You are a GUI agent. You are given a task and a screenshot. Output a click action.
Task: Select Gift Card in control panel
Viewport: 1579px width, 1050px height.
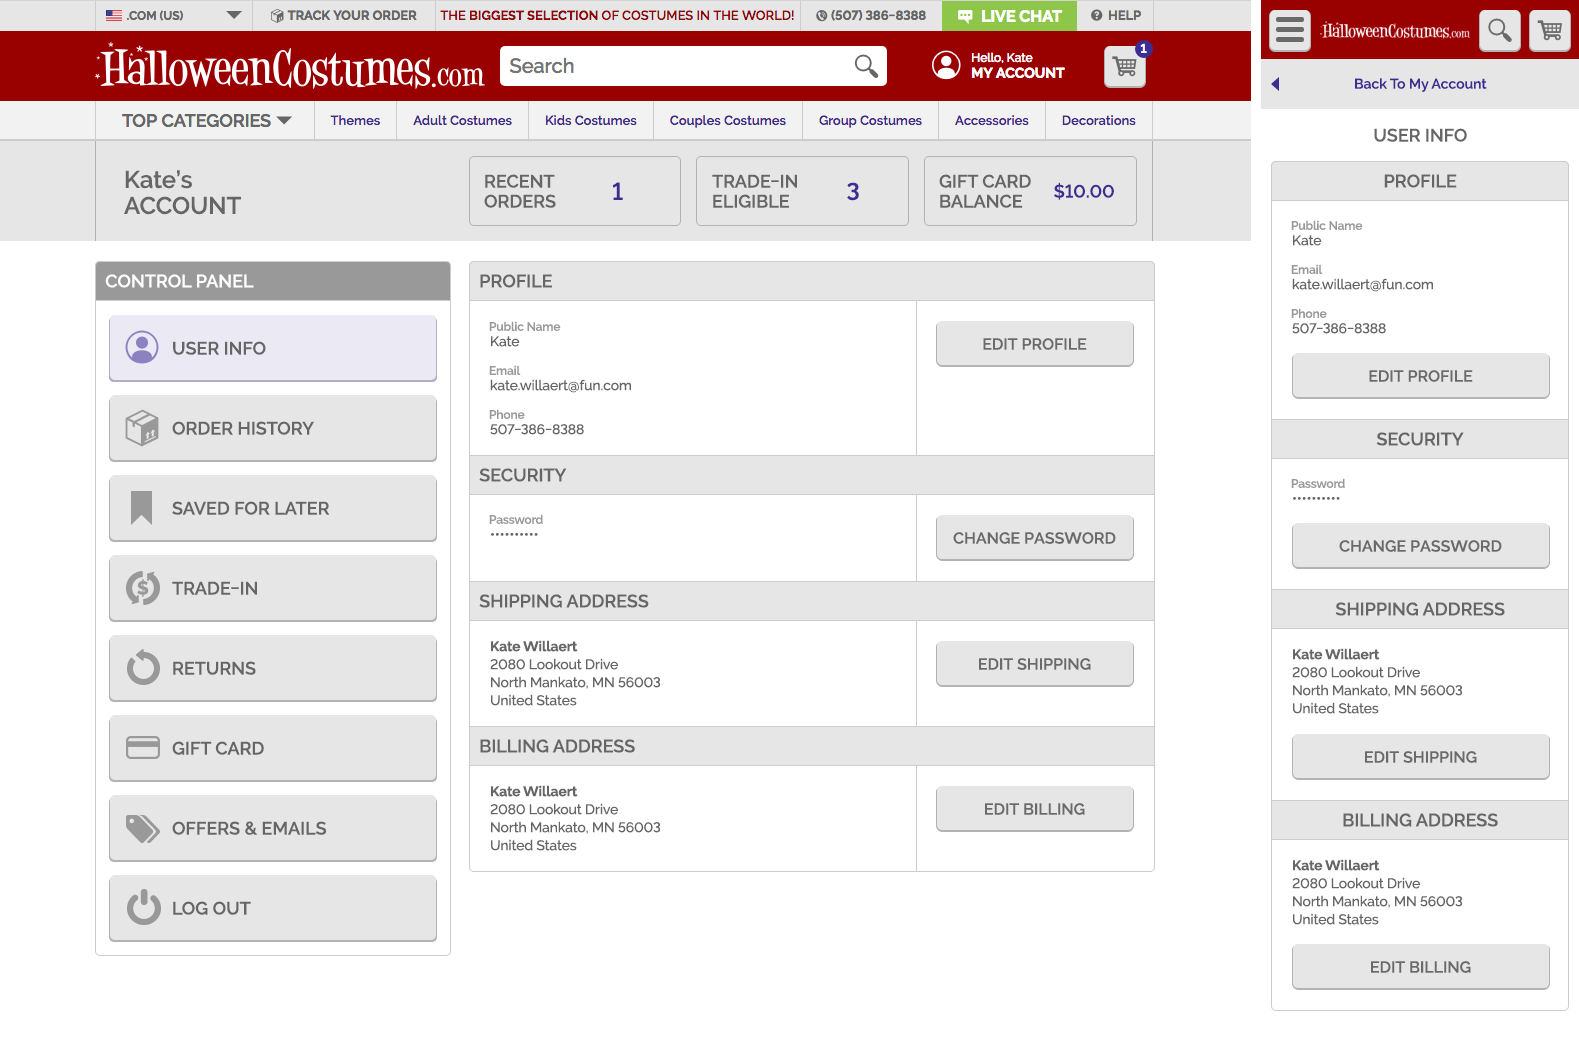[273, 748]
